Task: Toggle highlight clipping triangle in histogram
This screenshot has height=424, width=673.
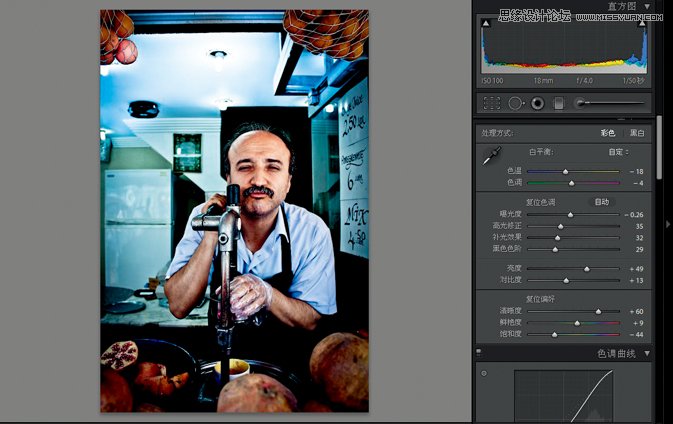Action: point(642,22)
